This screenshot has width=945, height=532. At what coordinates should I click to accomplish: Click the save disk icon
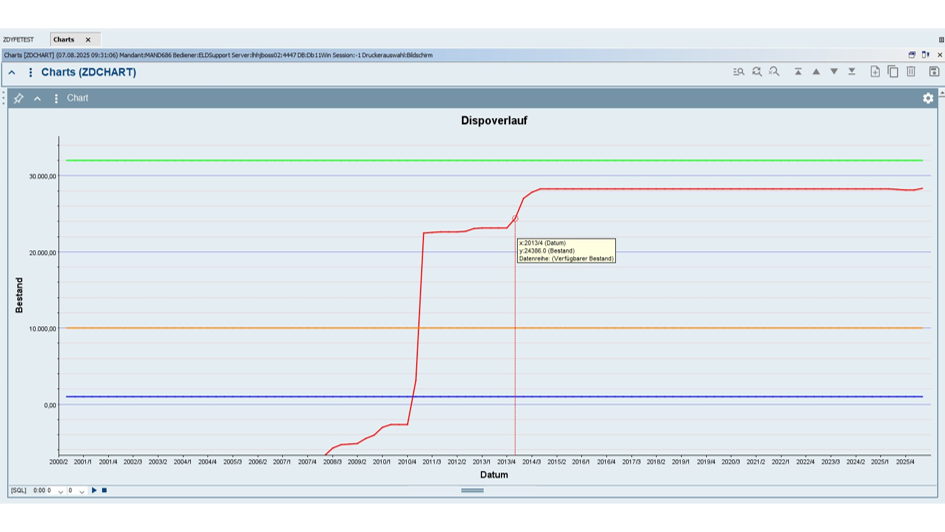(x=934, y=72)
